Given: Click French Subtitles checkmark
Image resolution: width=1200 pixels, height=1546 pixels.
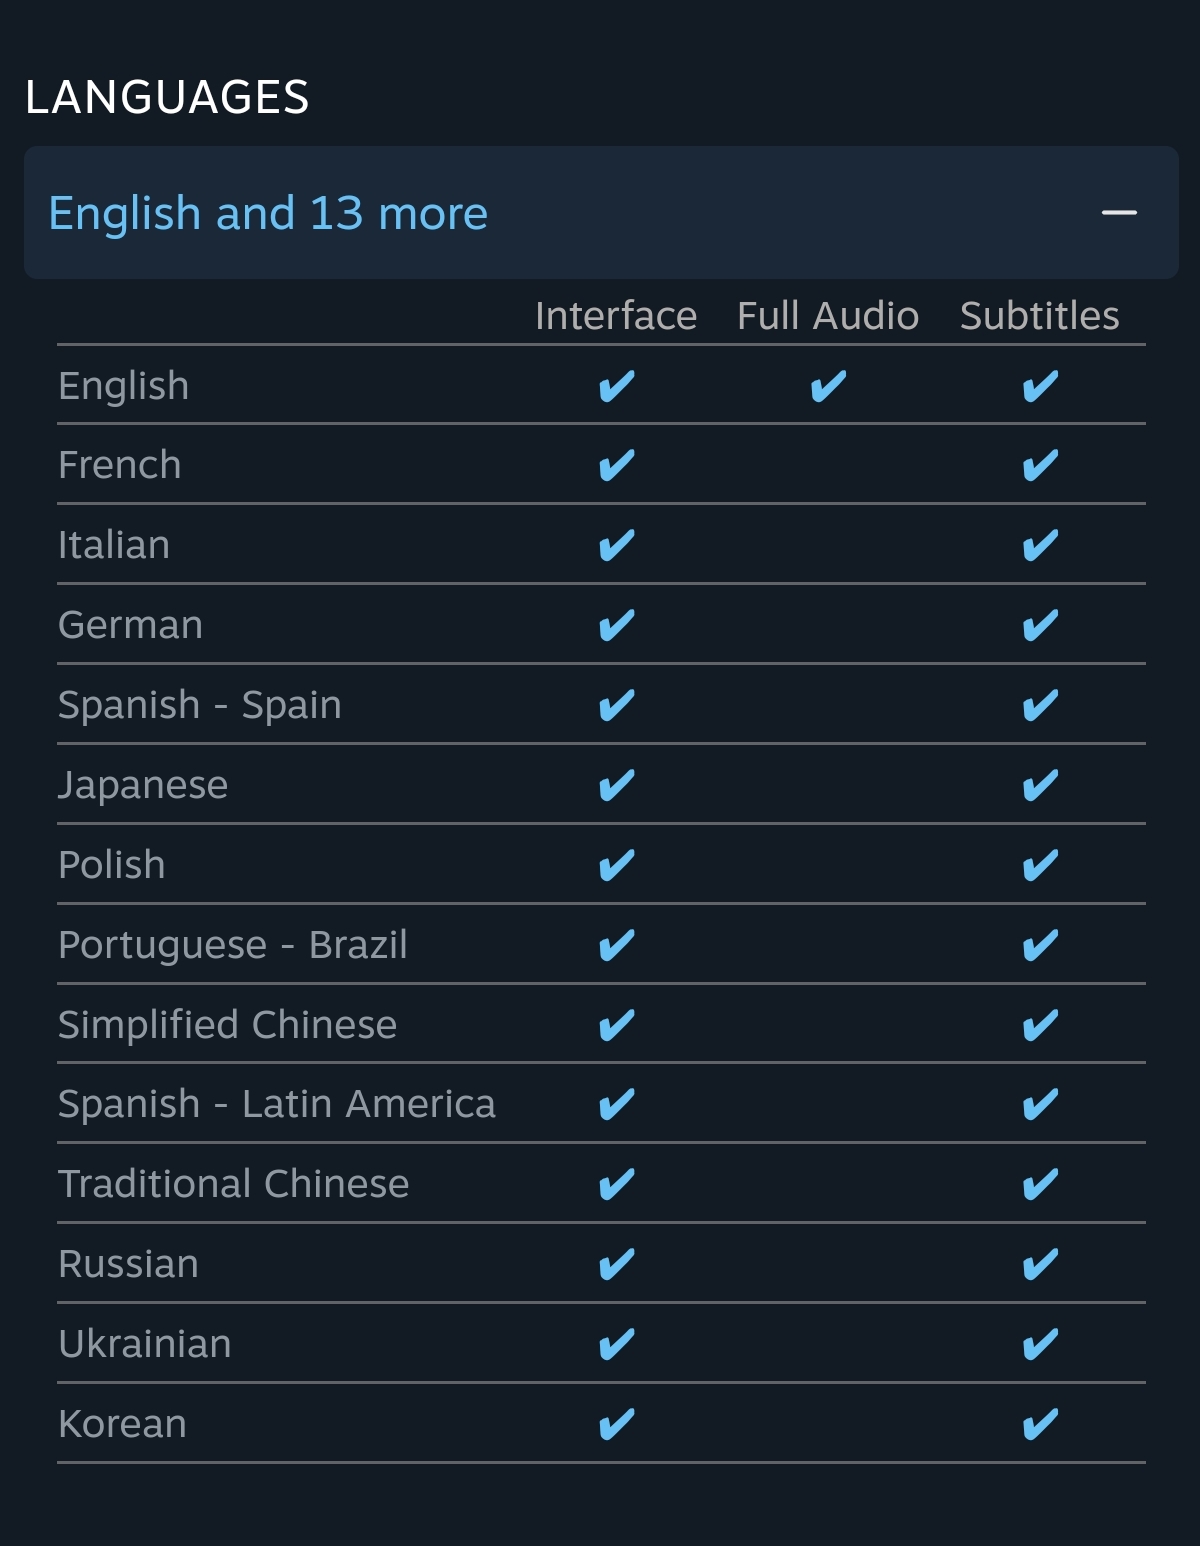Looking at the screenshot, I should tap(1040, 465).
